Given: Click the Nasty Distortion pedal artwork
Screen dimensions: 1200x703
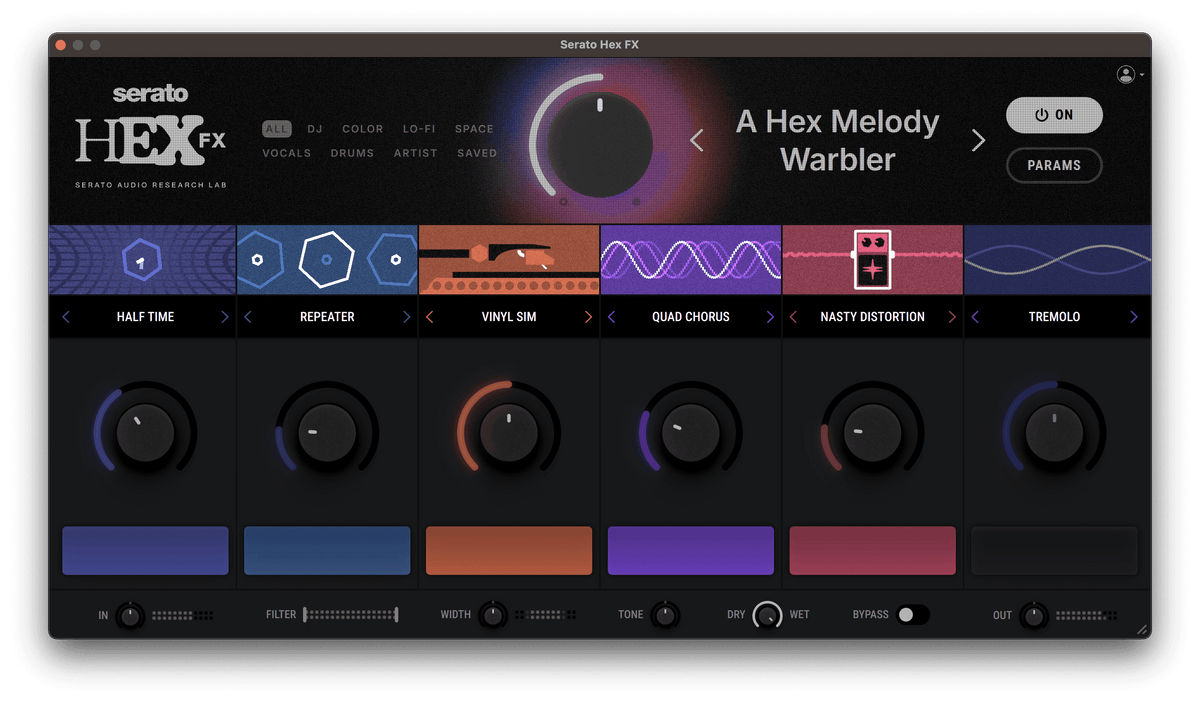Looking at the screenshot, I should [872, 260].
